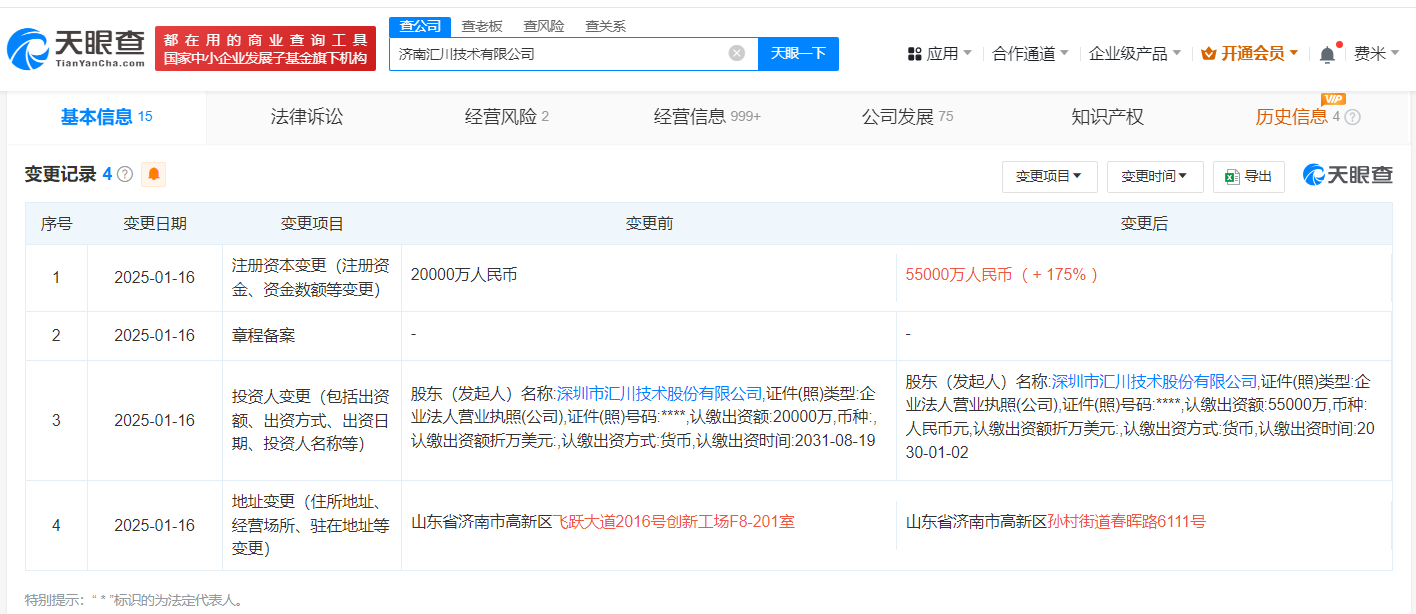
Task: Switch to the 知识产权 tab
Action: pos(1107,117)
